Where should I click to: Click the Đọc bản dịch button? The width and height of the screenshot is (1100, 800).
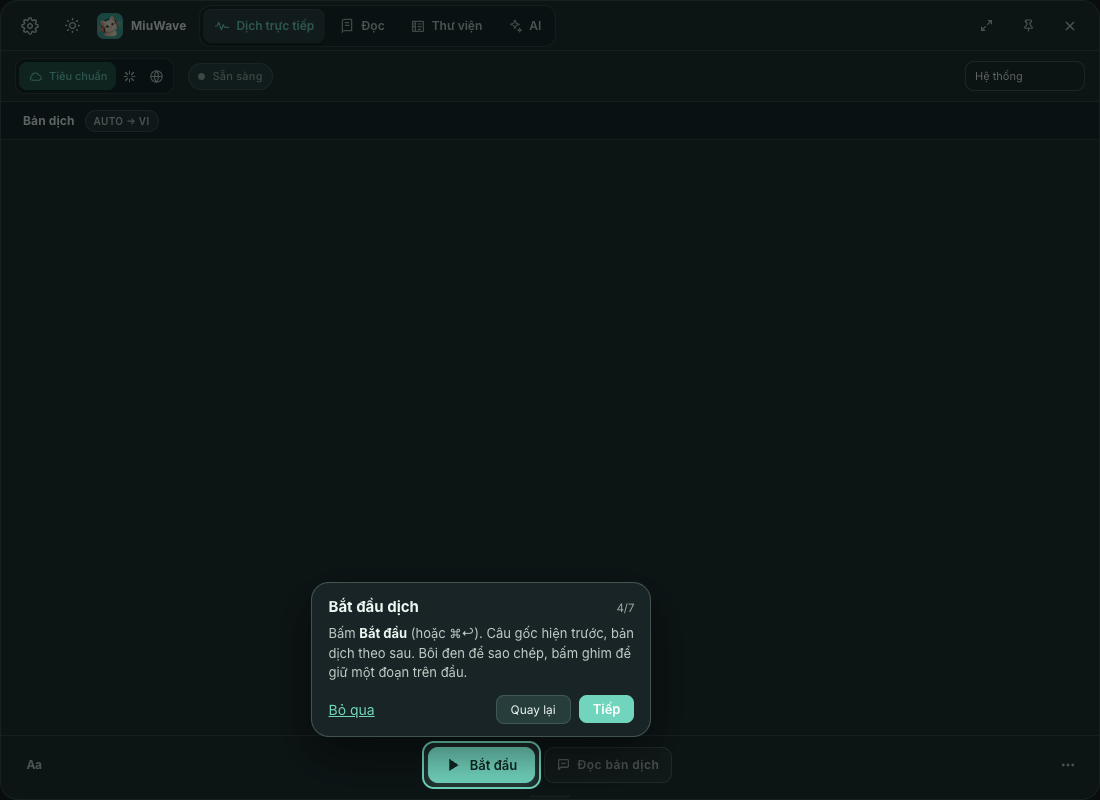point(608,765)
